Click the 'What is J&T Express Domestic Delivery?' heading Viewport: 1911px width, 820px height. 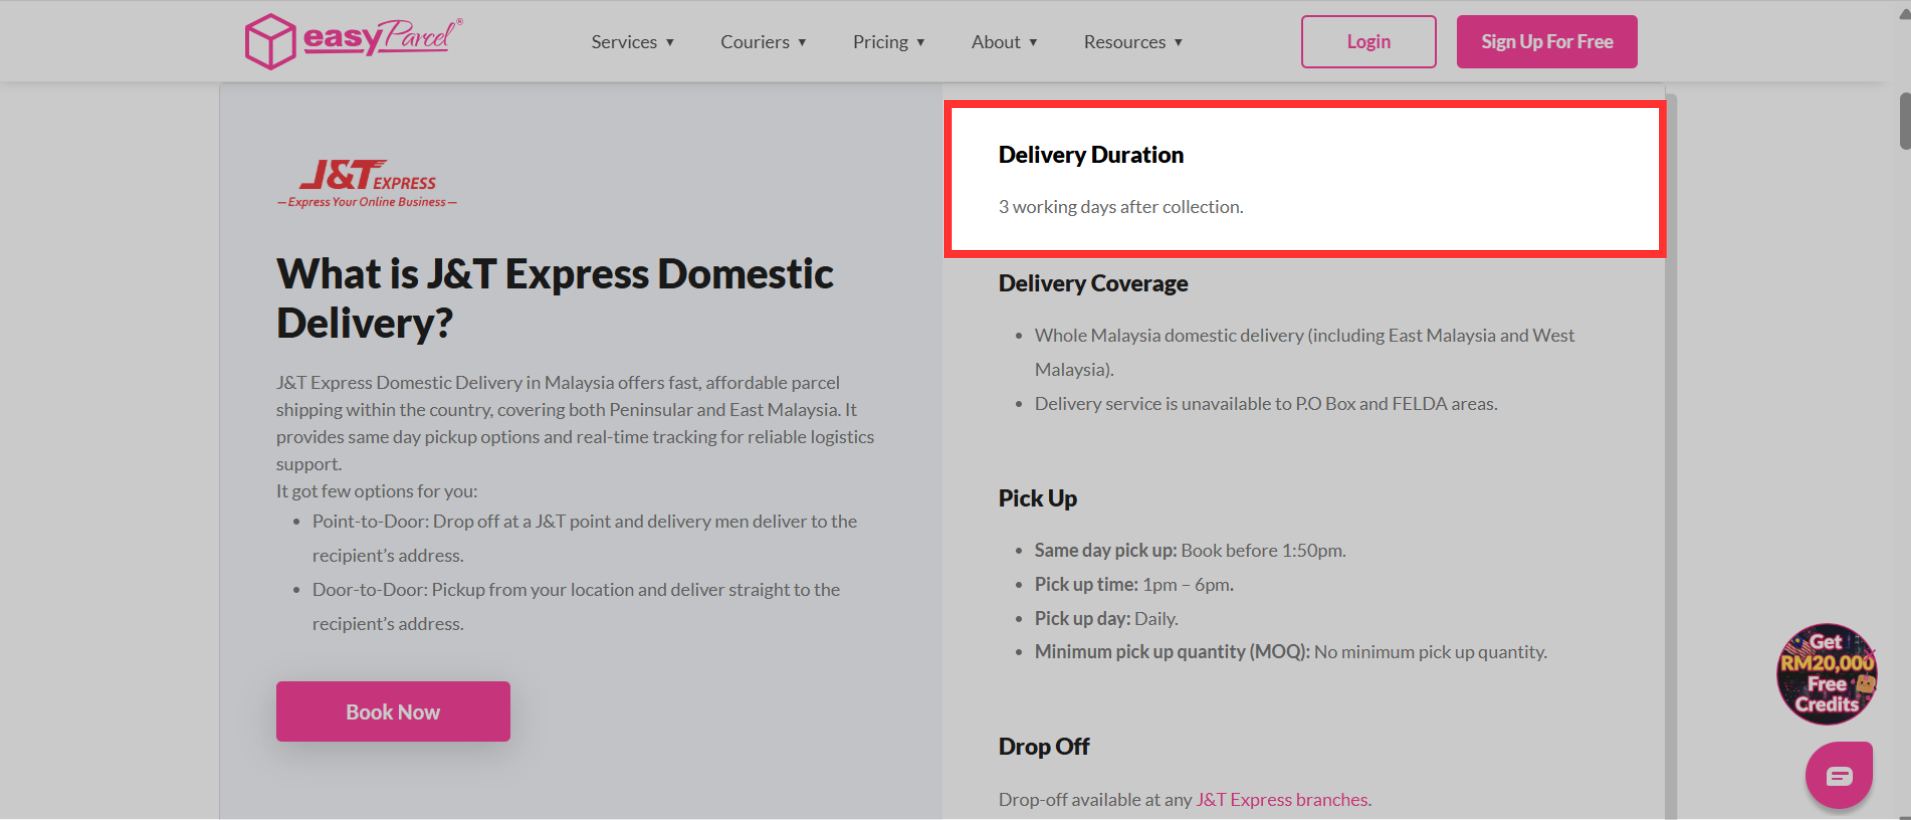coord(555,298)
